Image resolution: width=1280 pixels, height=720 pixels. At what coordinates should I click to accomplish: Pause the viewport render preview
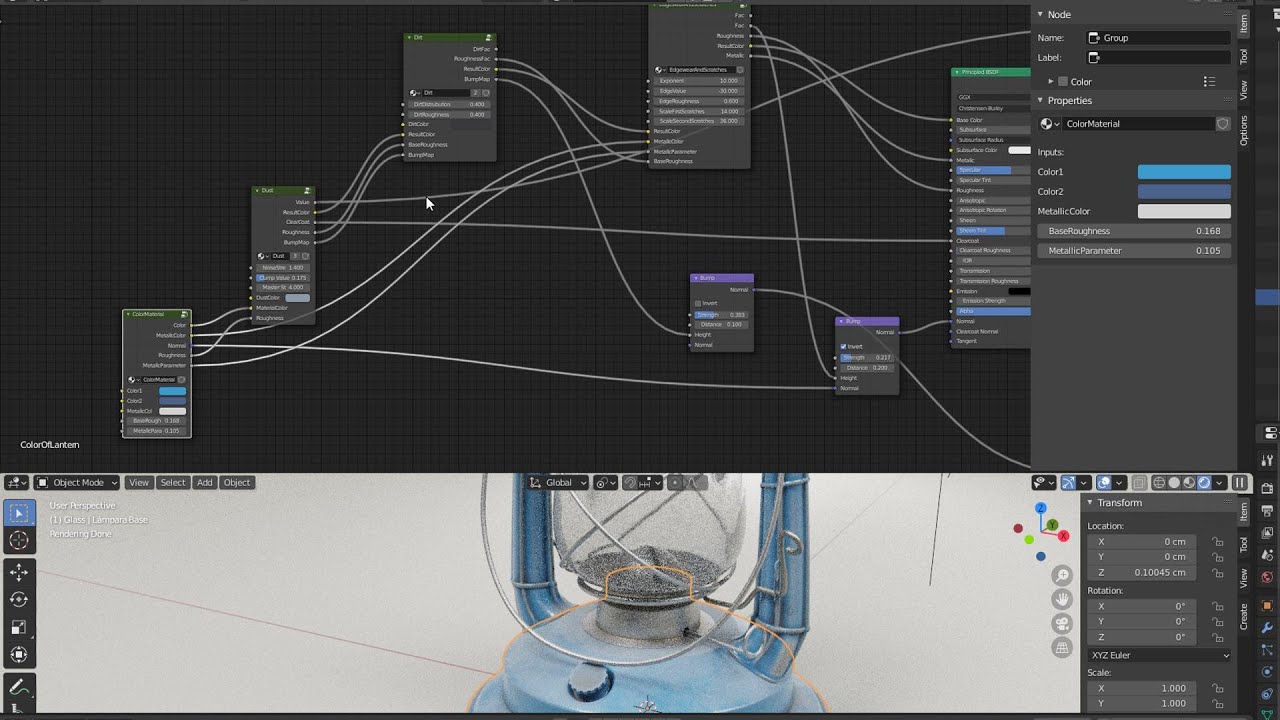click(x=1240, y=483)
